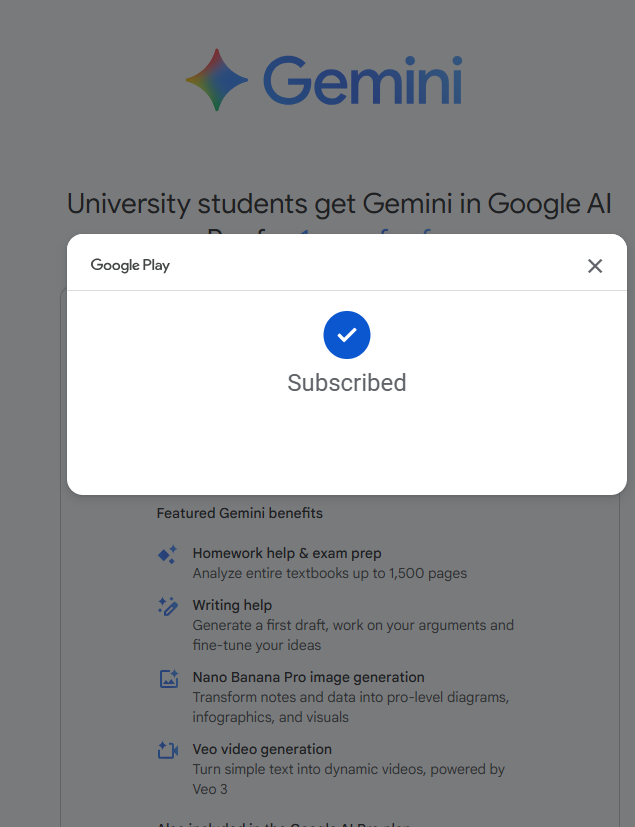Click the Nano Banana image generation icon

tap(169, 678)
